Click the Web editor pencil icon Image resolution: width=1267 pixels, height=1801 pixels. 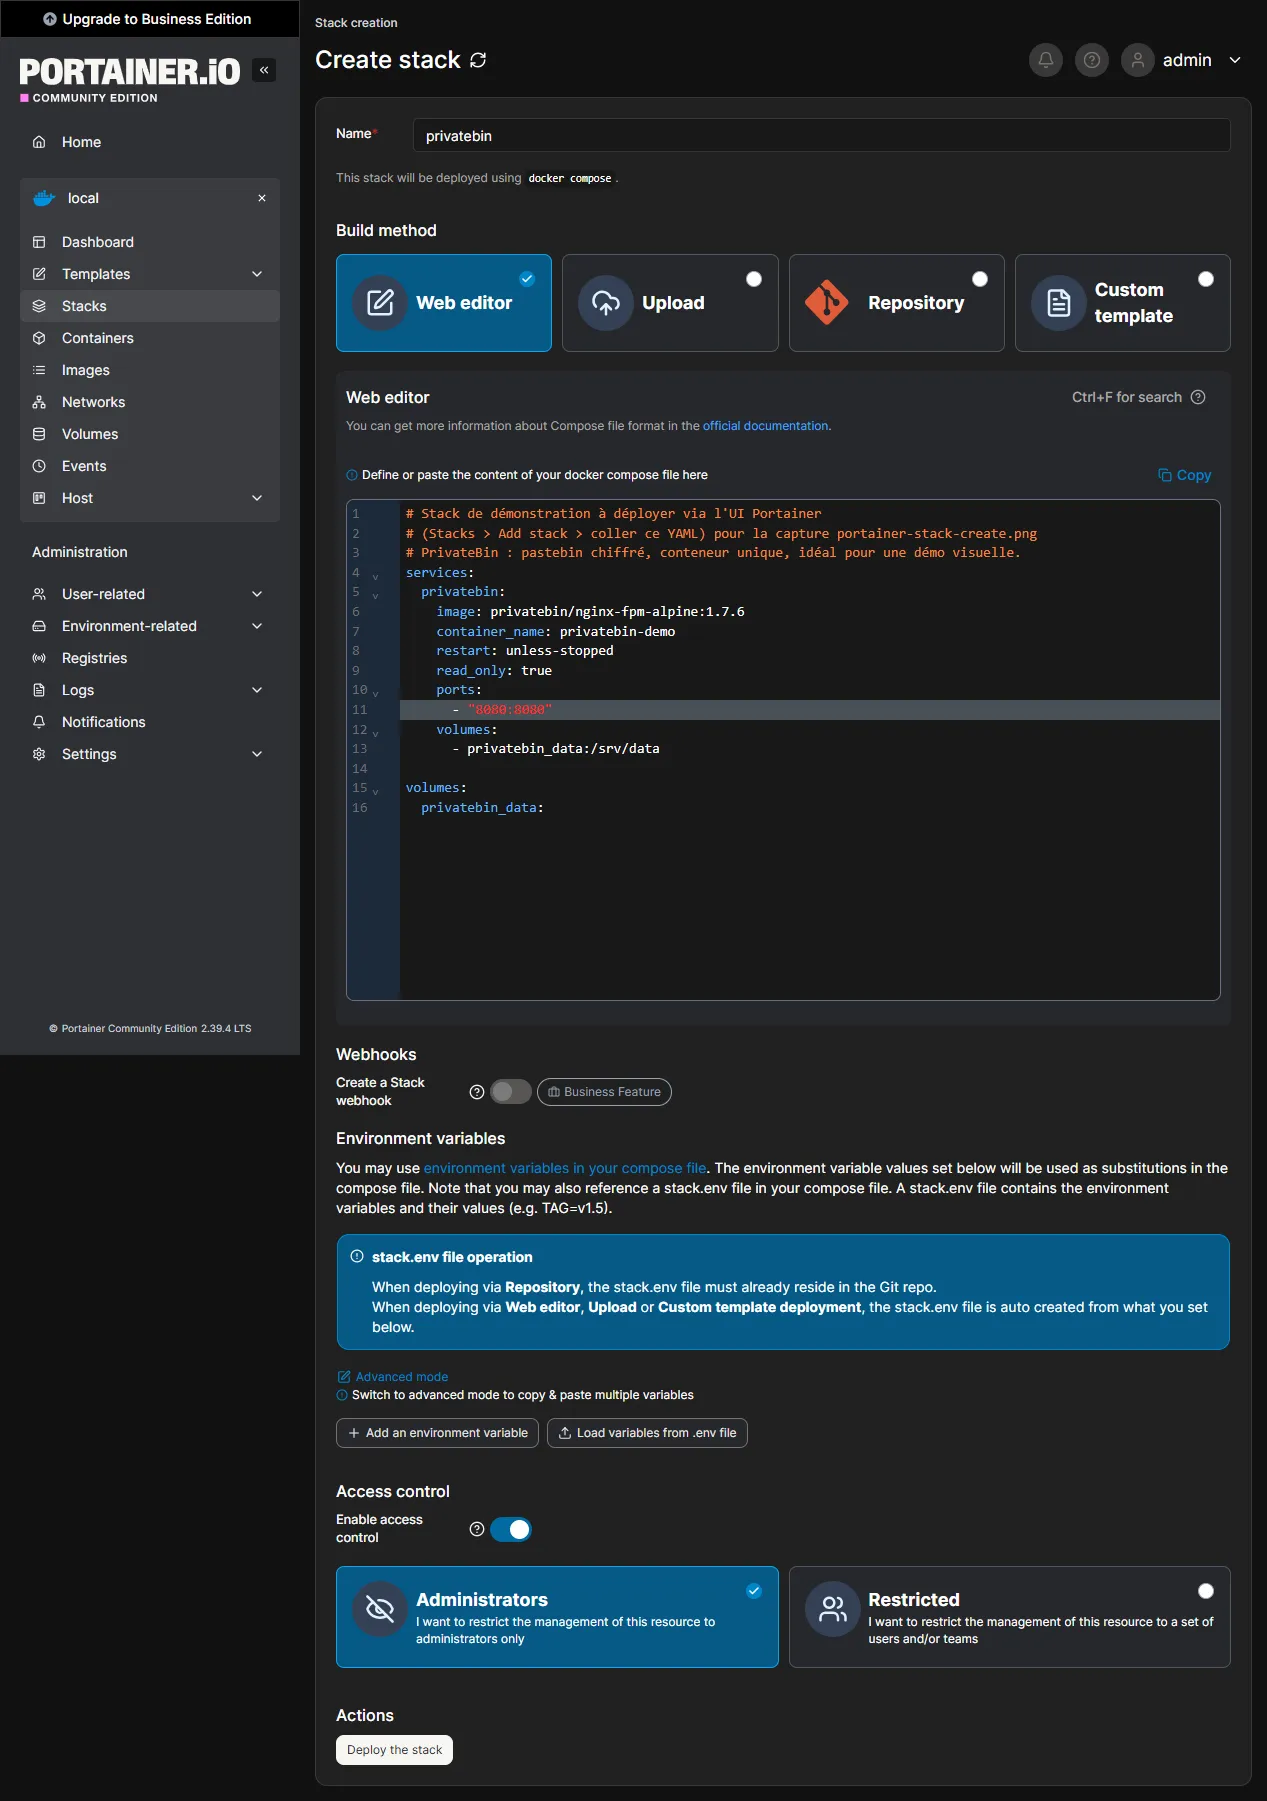point(380,303)
